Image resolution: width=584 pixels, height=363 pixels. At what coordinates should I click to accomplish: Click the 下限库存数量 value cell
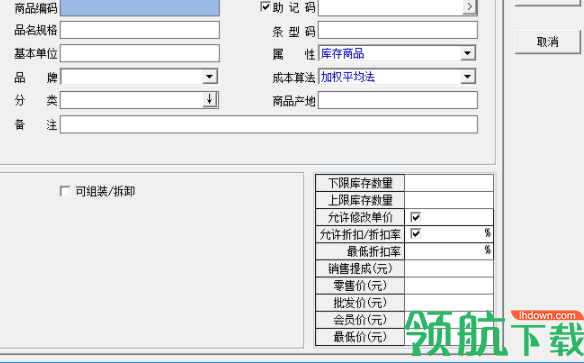449,183
